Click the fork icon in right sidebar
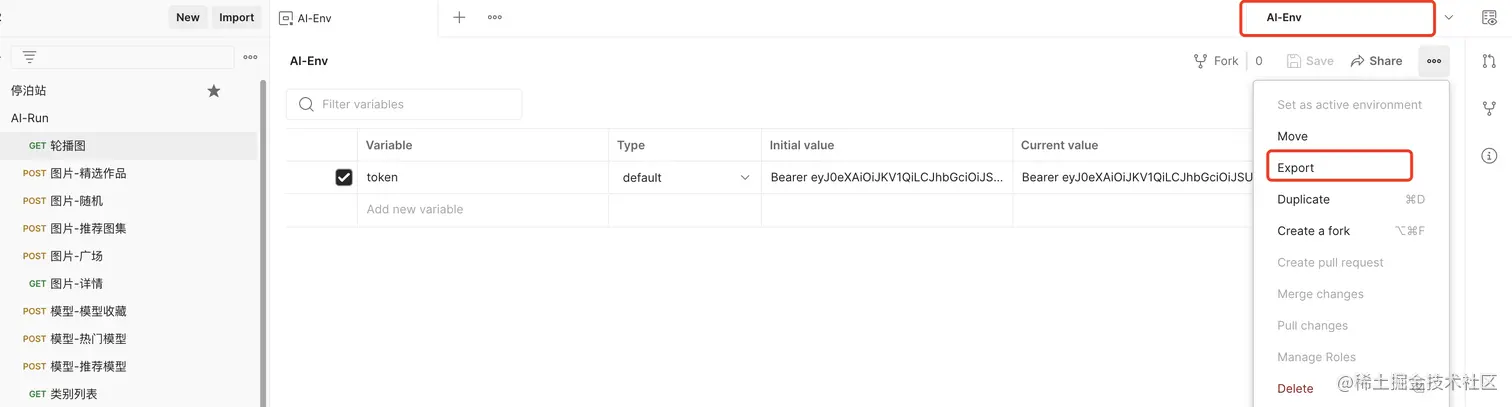The image size is (1512, 407). [x=1489, y=108]
